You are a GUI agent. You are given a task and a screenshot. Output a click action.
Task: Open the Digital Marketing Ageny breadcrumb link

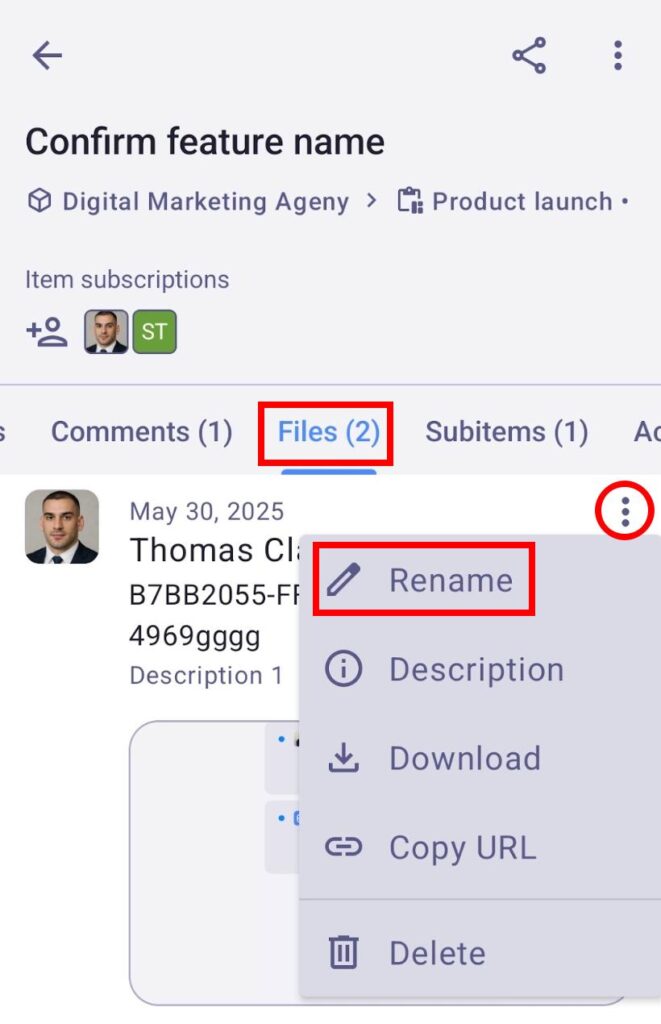pos(205,201)
